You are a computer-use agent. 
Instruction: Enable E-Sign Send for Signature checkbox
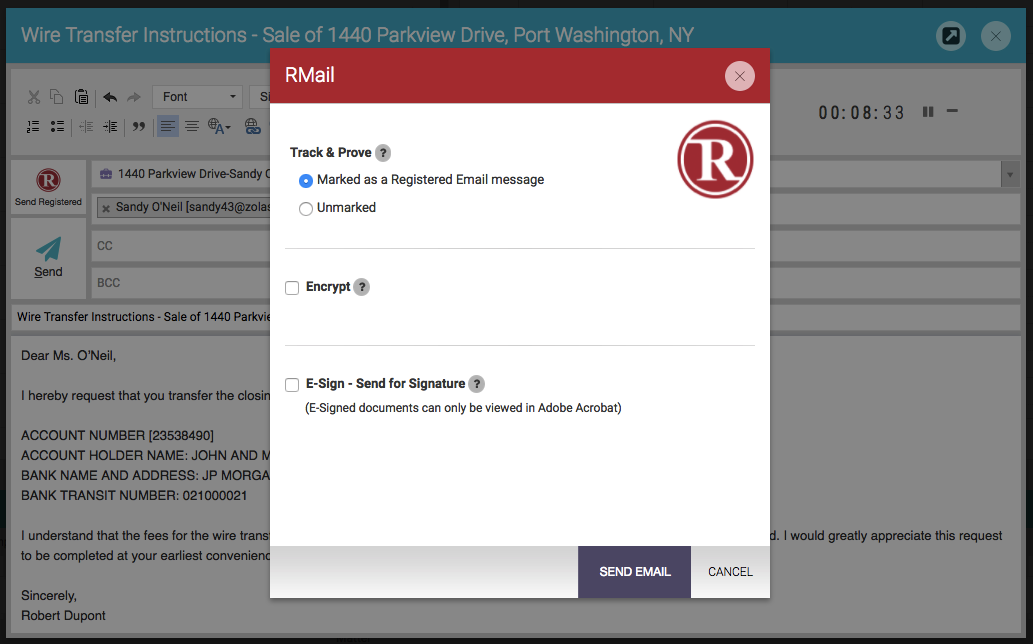292,385
